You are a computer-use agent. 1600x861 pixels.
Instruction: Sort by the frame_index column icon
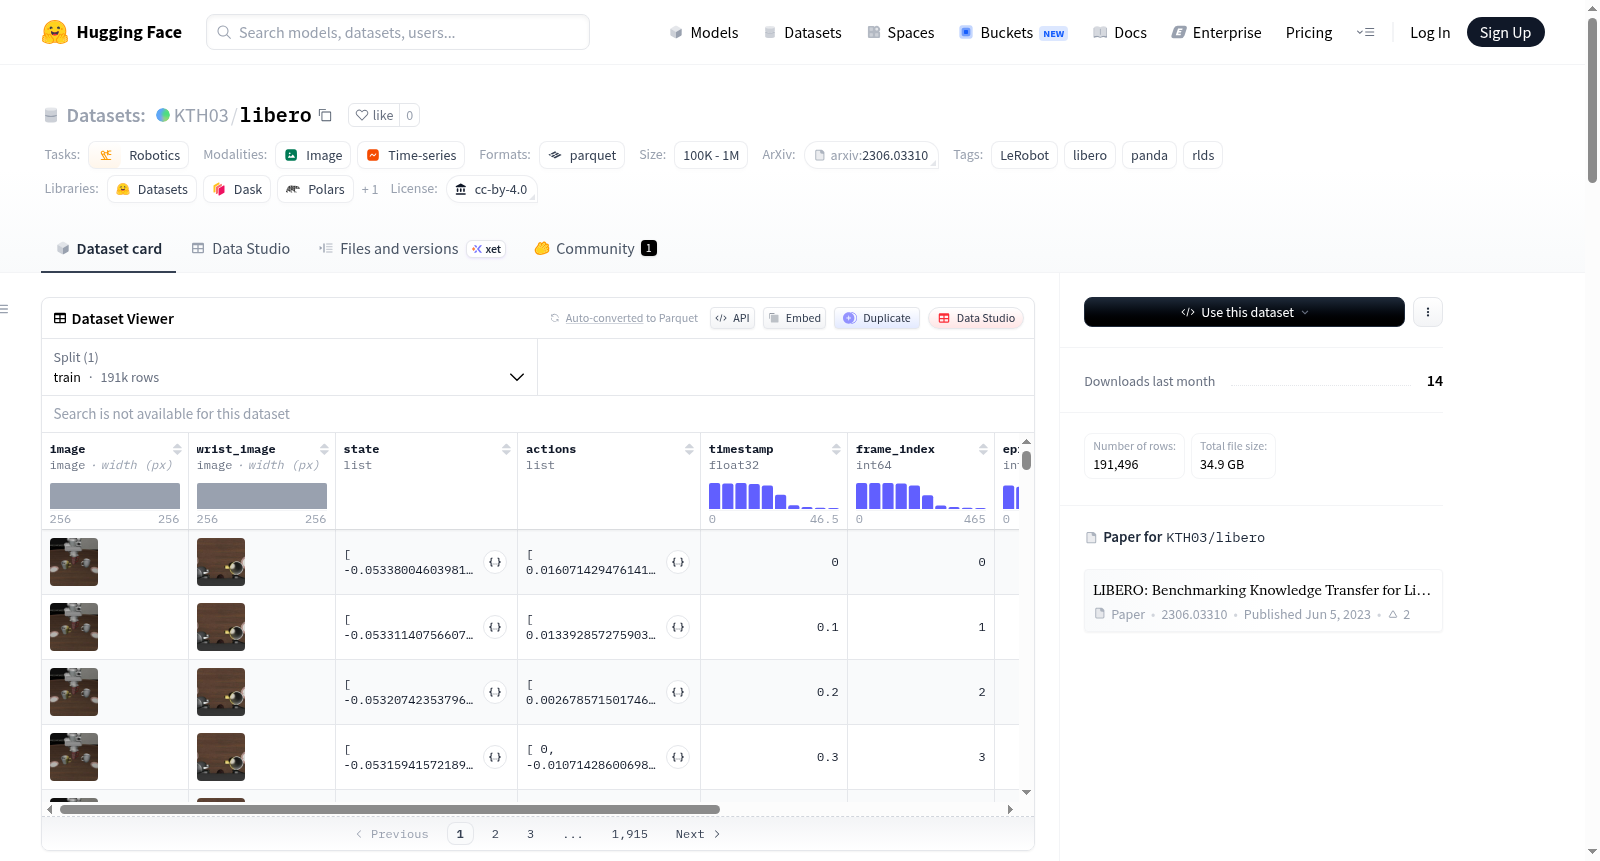point(983,449)
